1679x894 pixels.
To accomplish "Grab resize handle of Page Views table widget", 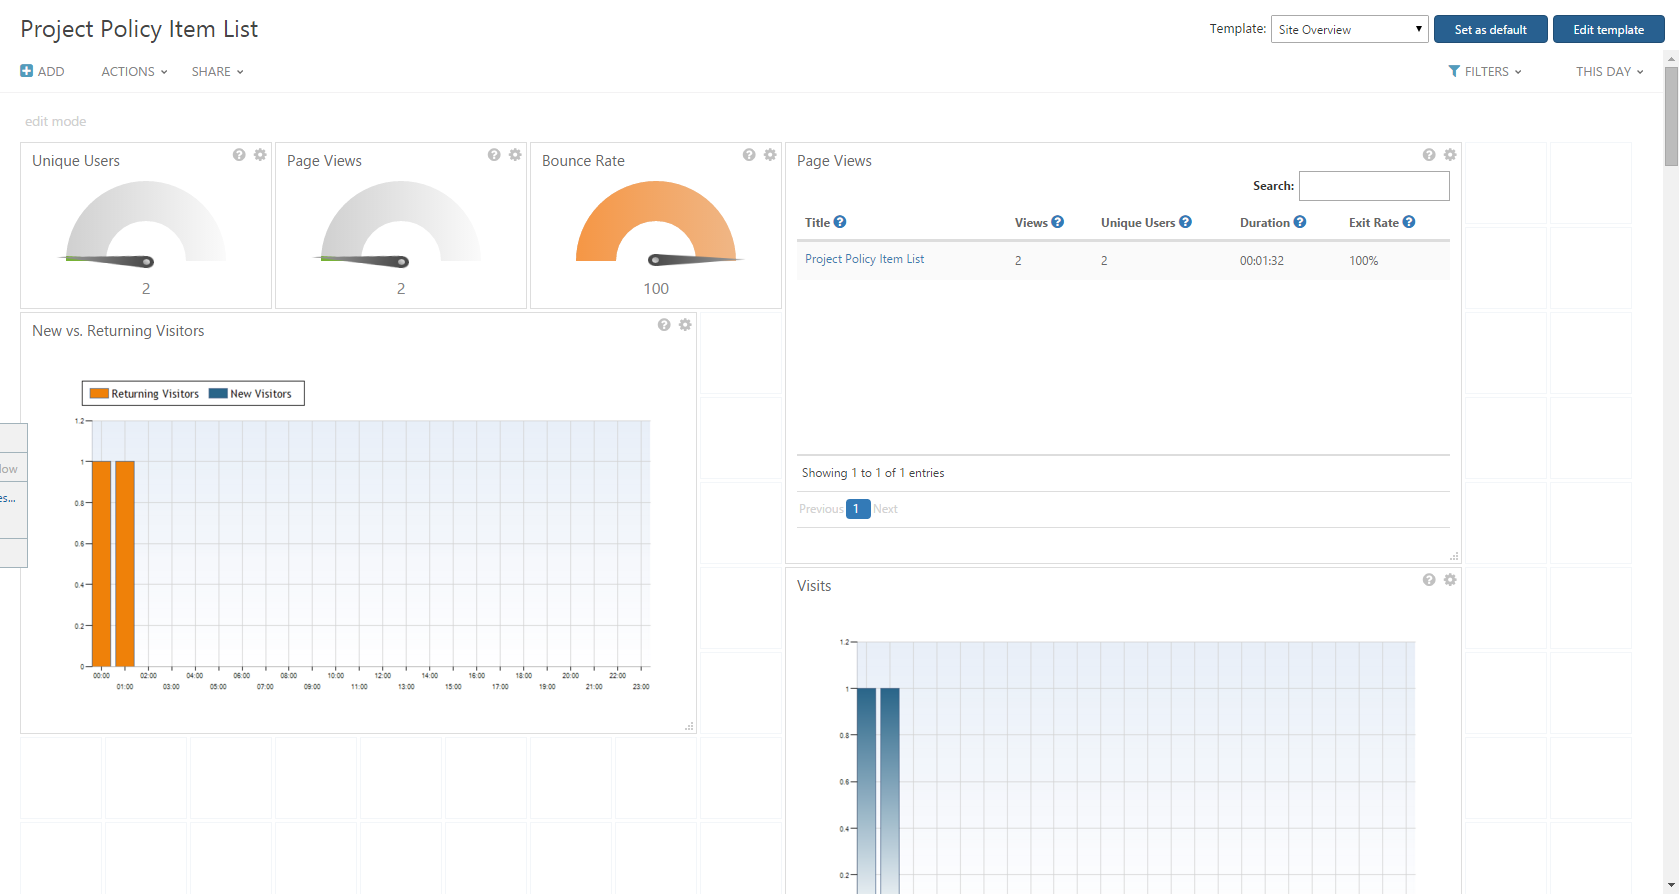I will [x=1454, y=557].
